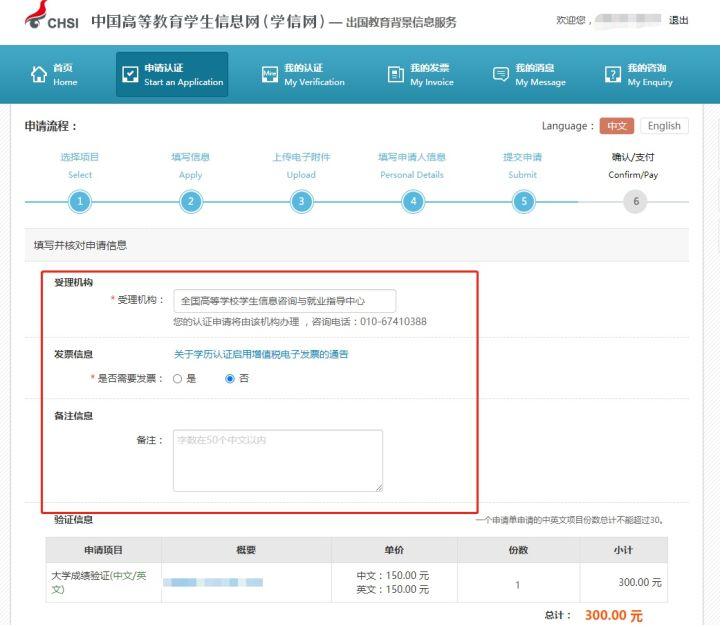Screen dimensions: 722x627
Task: Go to step 4 Personal Details circle
Action: coord(413,202)
